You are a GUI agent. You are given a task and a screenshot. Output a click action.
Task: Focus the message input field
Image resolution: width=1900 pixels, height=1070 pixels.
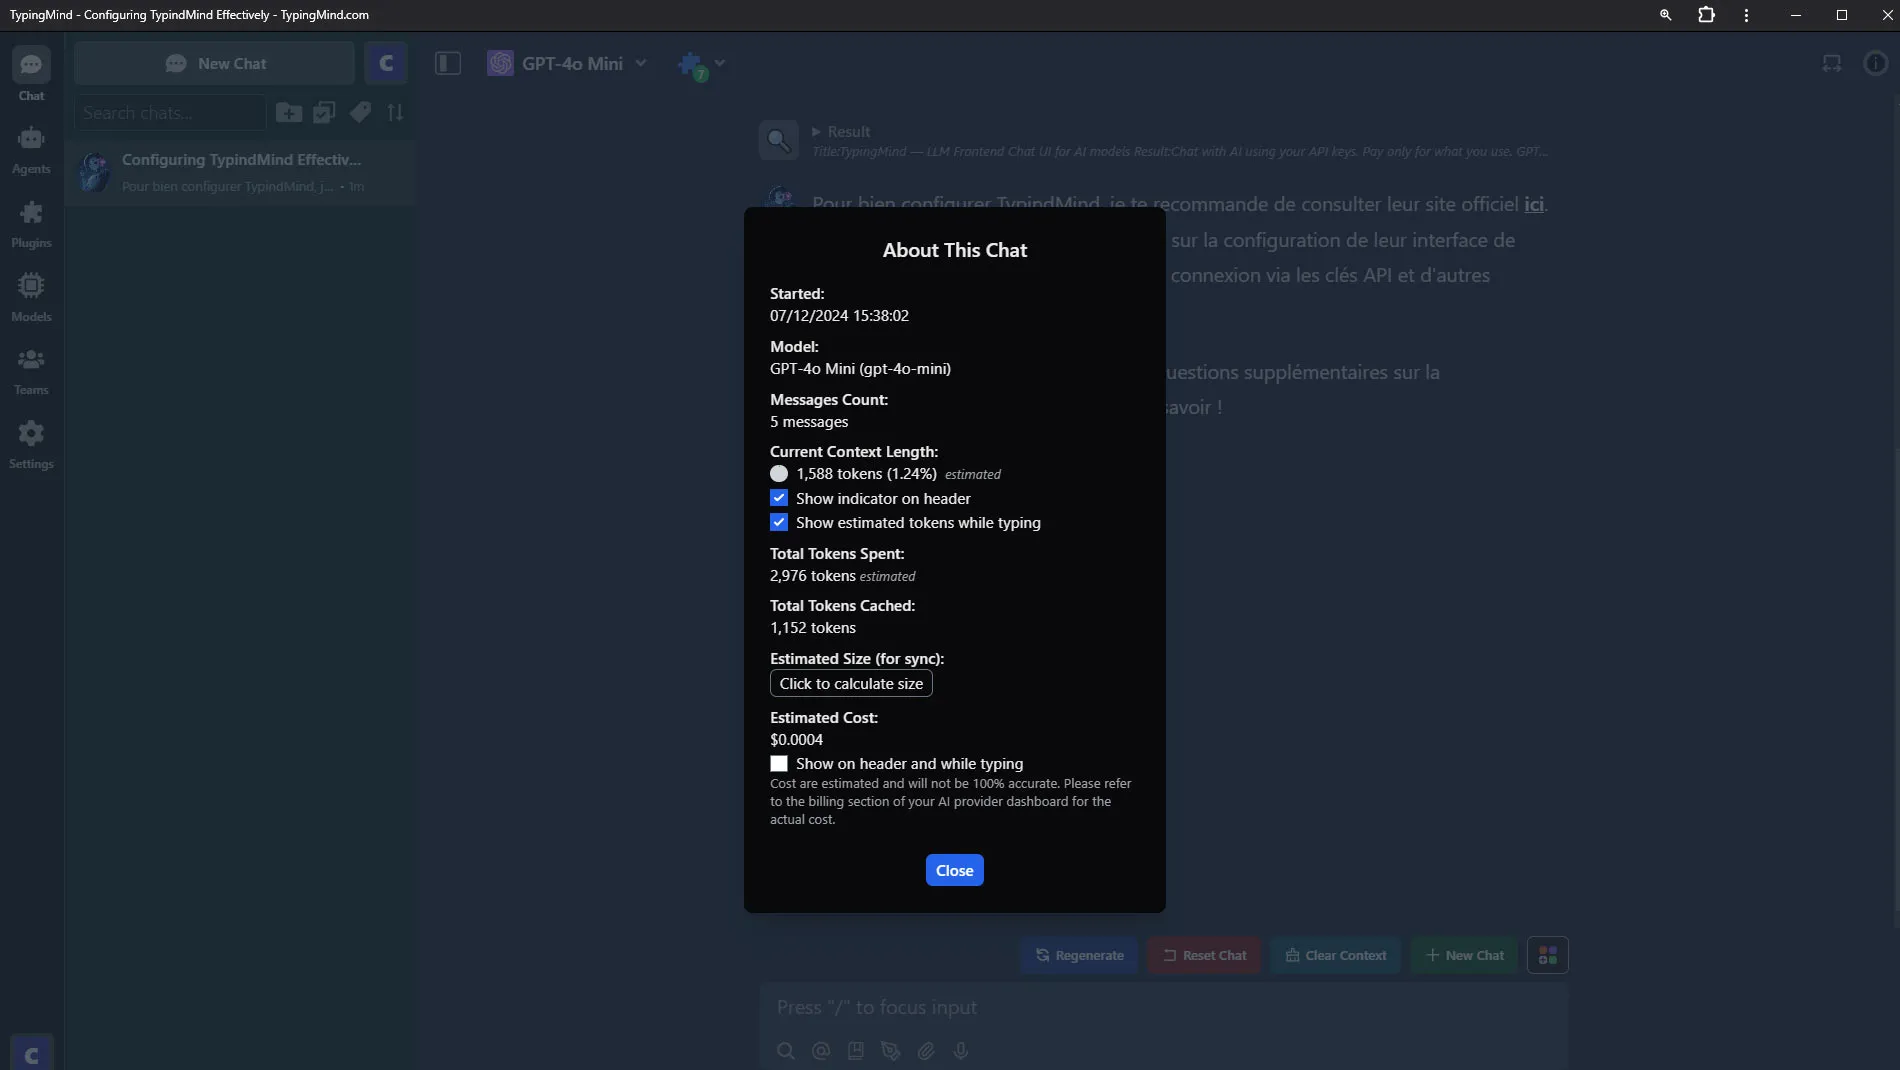[1163, 1007]
